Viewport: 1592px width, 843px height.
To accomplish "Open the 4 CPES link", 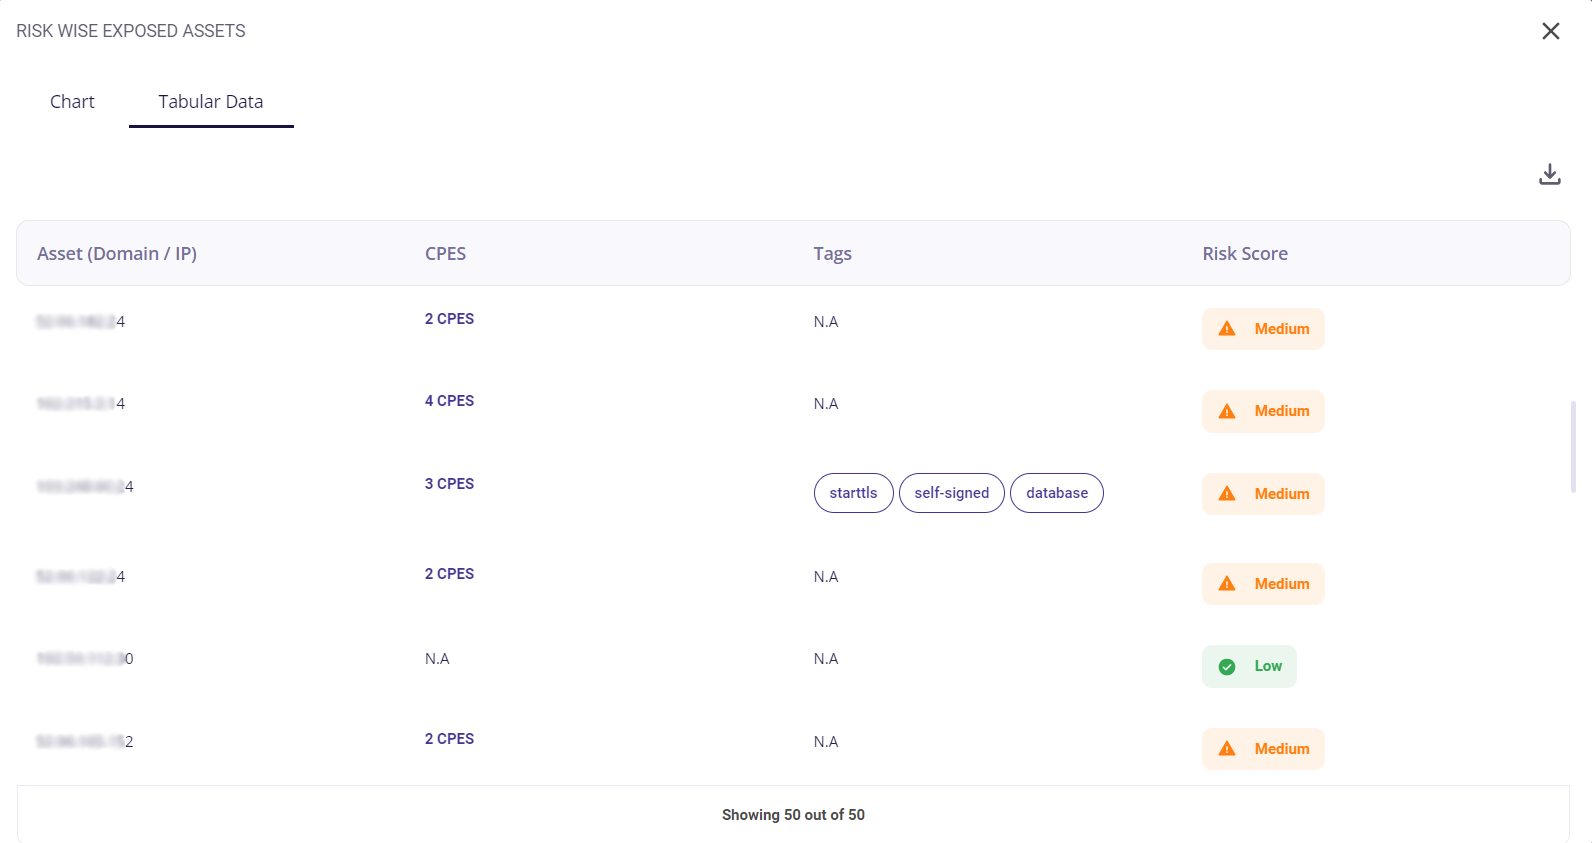I will [449, 401].
